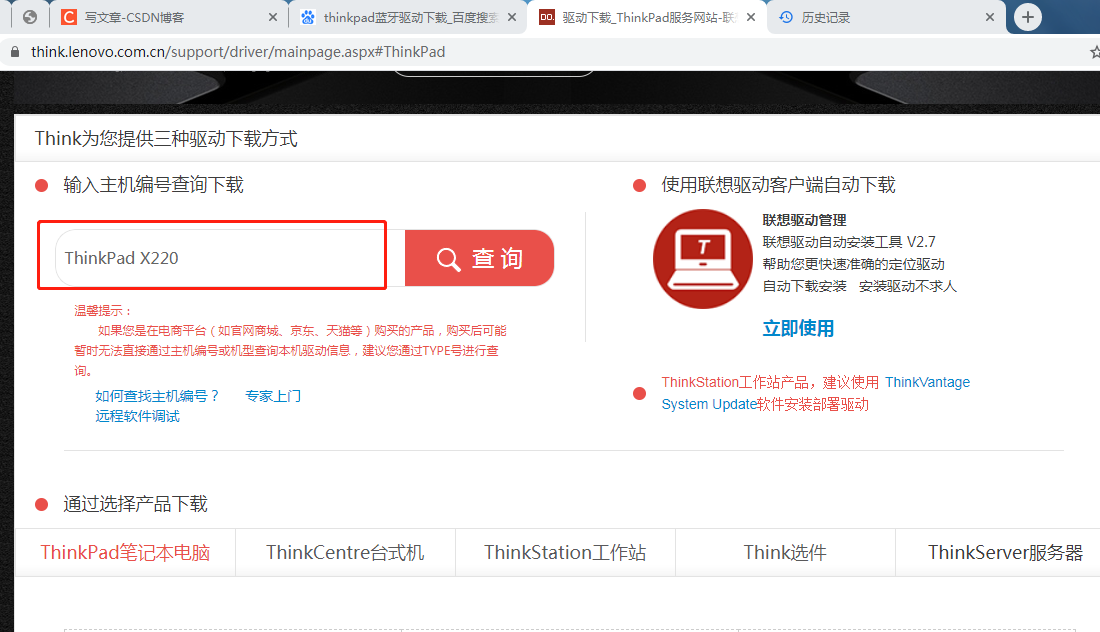This screenshot has width=1100, height=632.
Task: Close the thinkpad蓝牙驱动下载 Baidu tab
Action: 512,18
